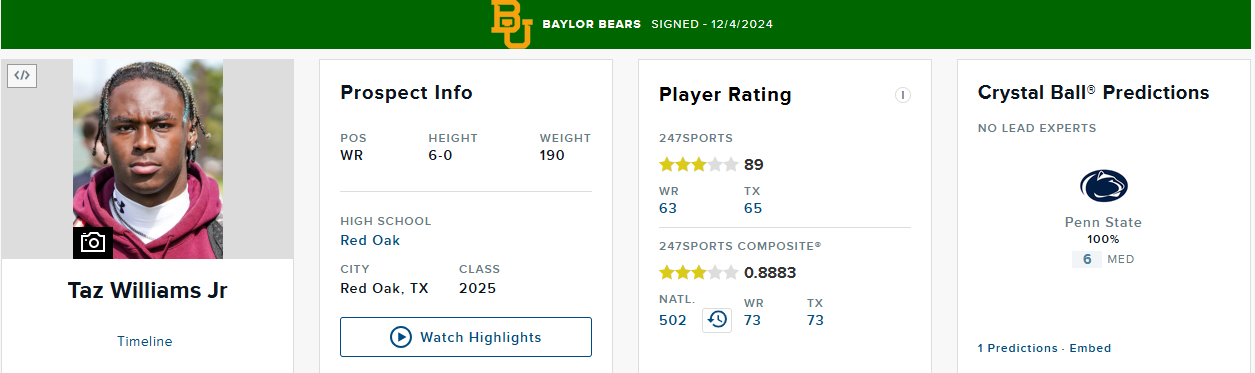Open 247Sports TX state rank 65
The width and height of the screenshot is (1255, 373).
753,208
